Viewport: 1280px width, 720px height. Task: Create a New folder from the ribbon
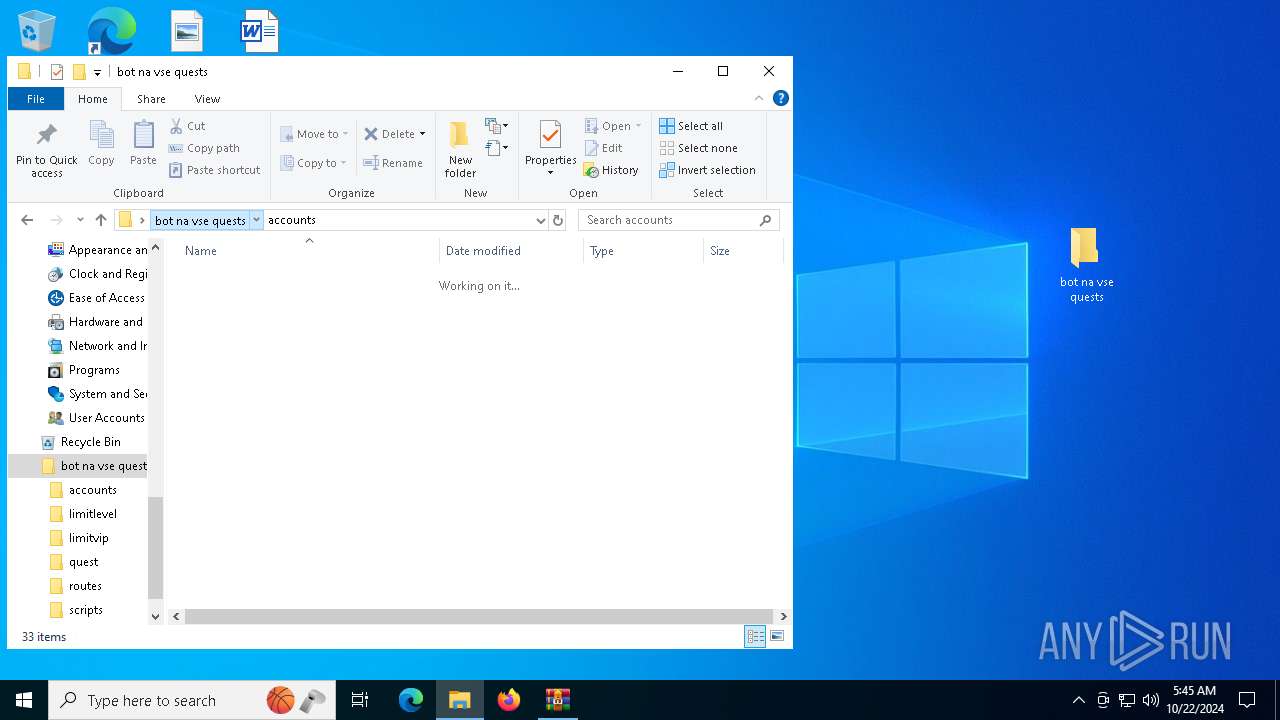[x=460, y=150]
